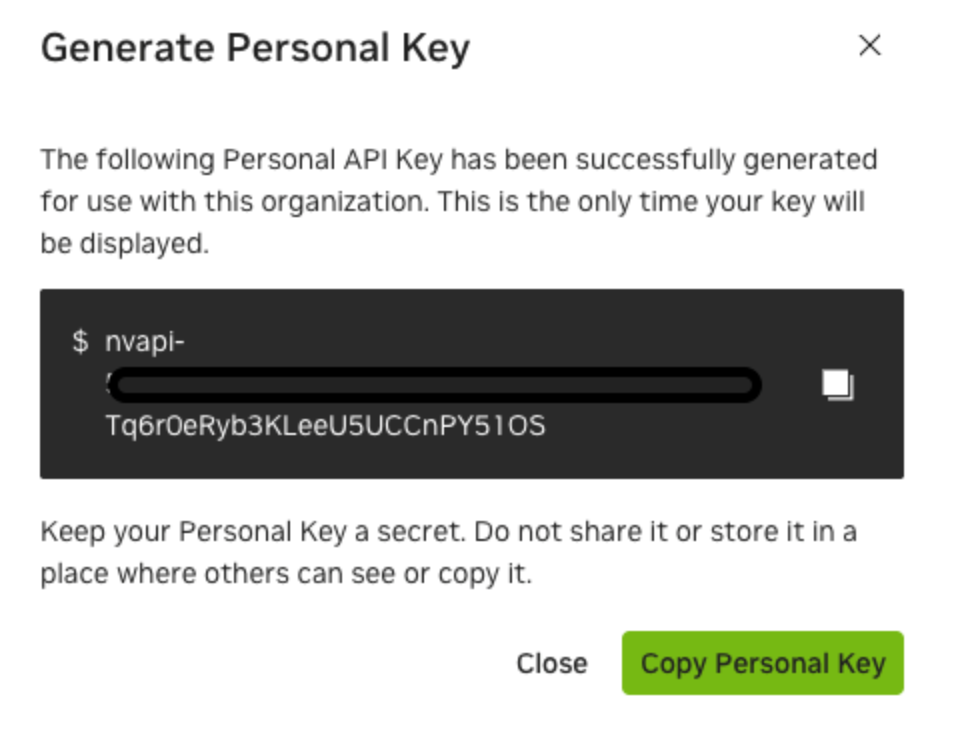Click the blacked-out redacted key bar
This screenshot has width=956, height=755.
click(435, 385)
